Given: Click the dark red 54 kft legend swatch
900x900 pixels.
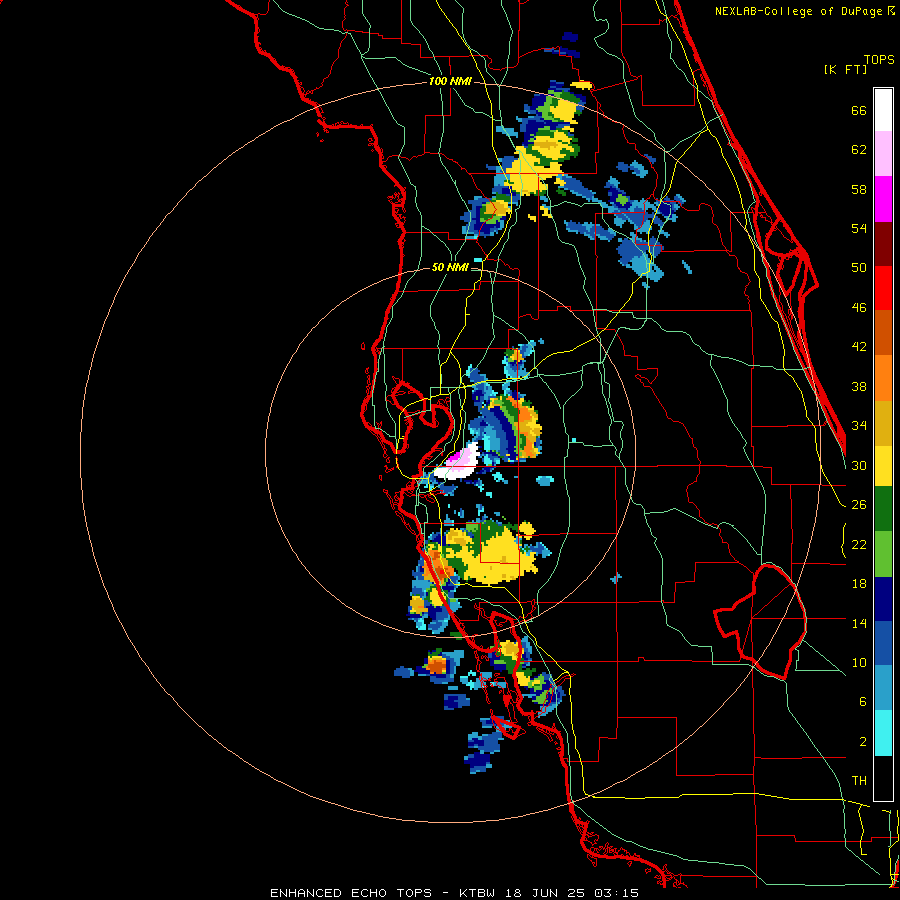Looking at the screenshot, I should (883, 243).
